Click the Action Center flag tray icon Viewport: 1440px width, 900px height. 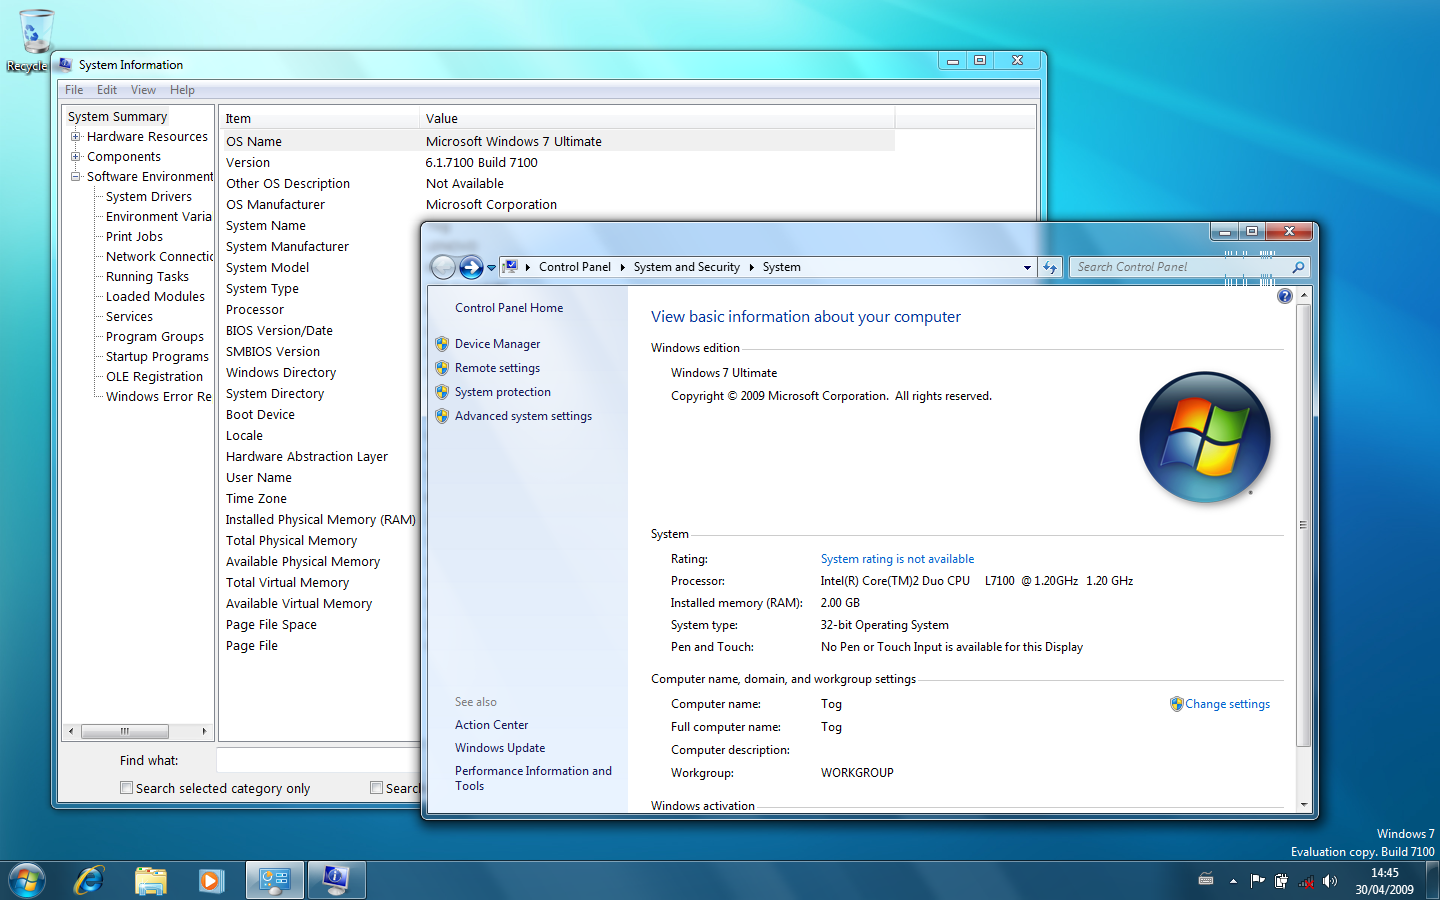[1257, 881]
